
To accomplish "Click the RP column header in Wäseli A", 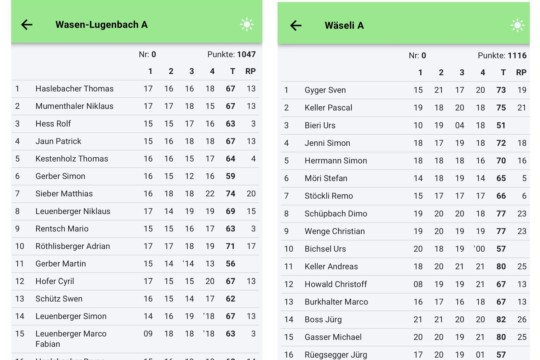I will pyautogui.click(x=521, y=72).
